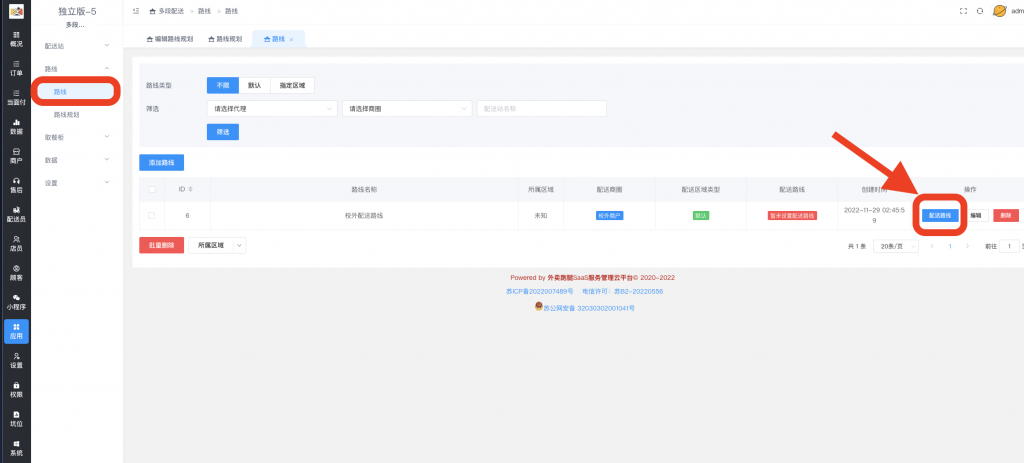Click the app logo at top-left
This screenshot has height=463, width=1024.
(16, 11)
